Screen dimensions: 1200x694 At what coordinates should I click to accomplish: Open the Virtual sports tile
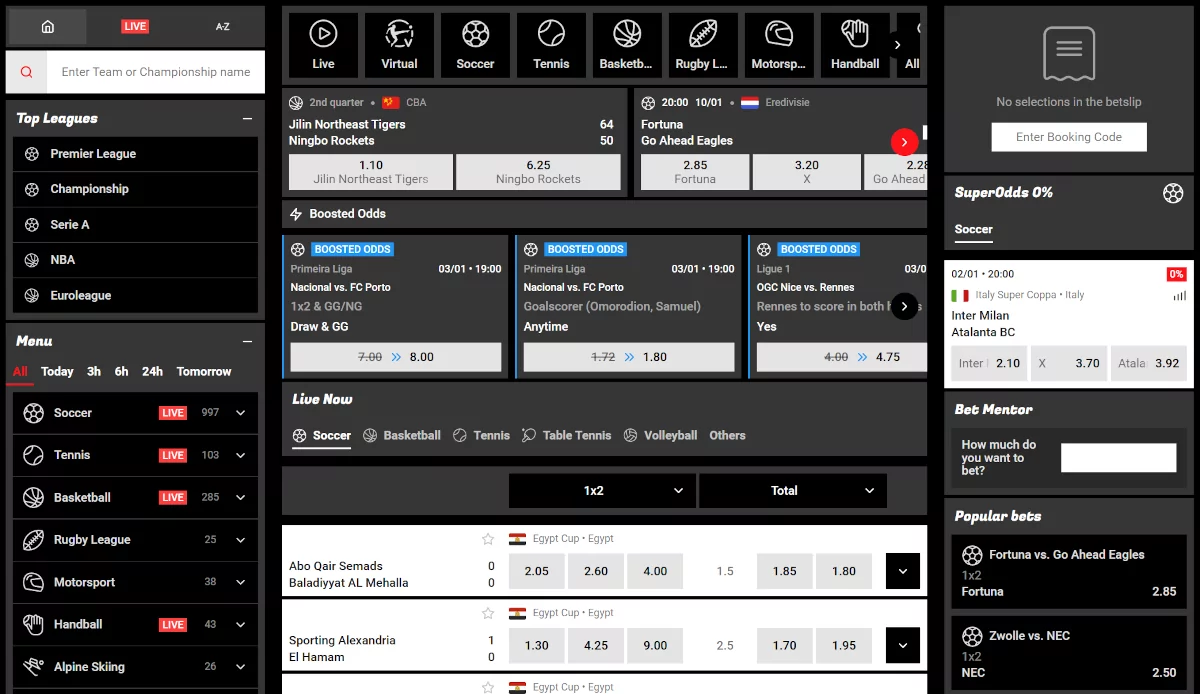pyautogui.click(x=399, y=45)
